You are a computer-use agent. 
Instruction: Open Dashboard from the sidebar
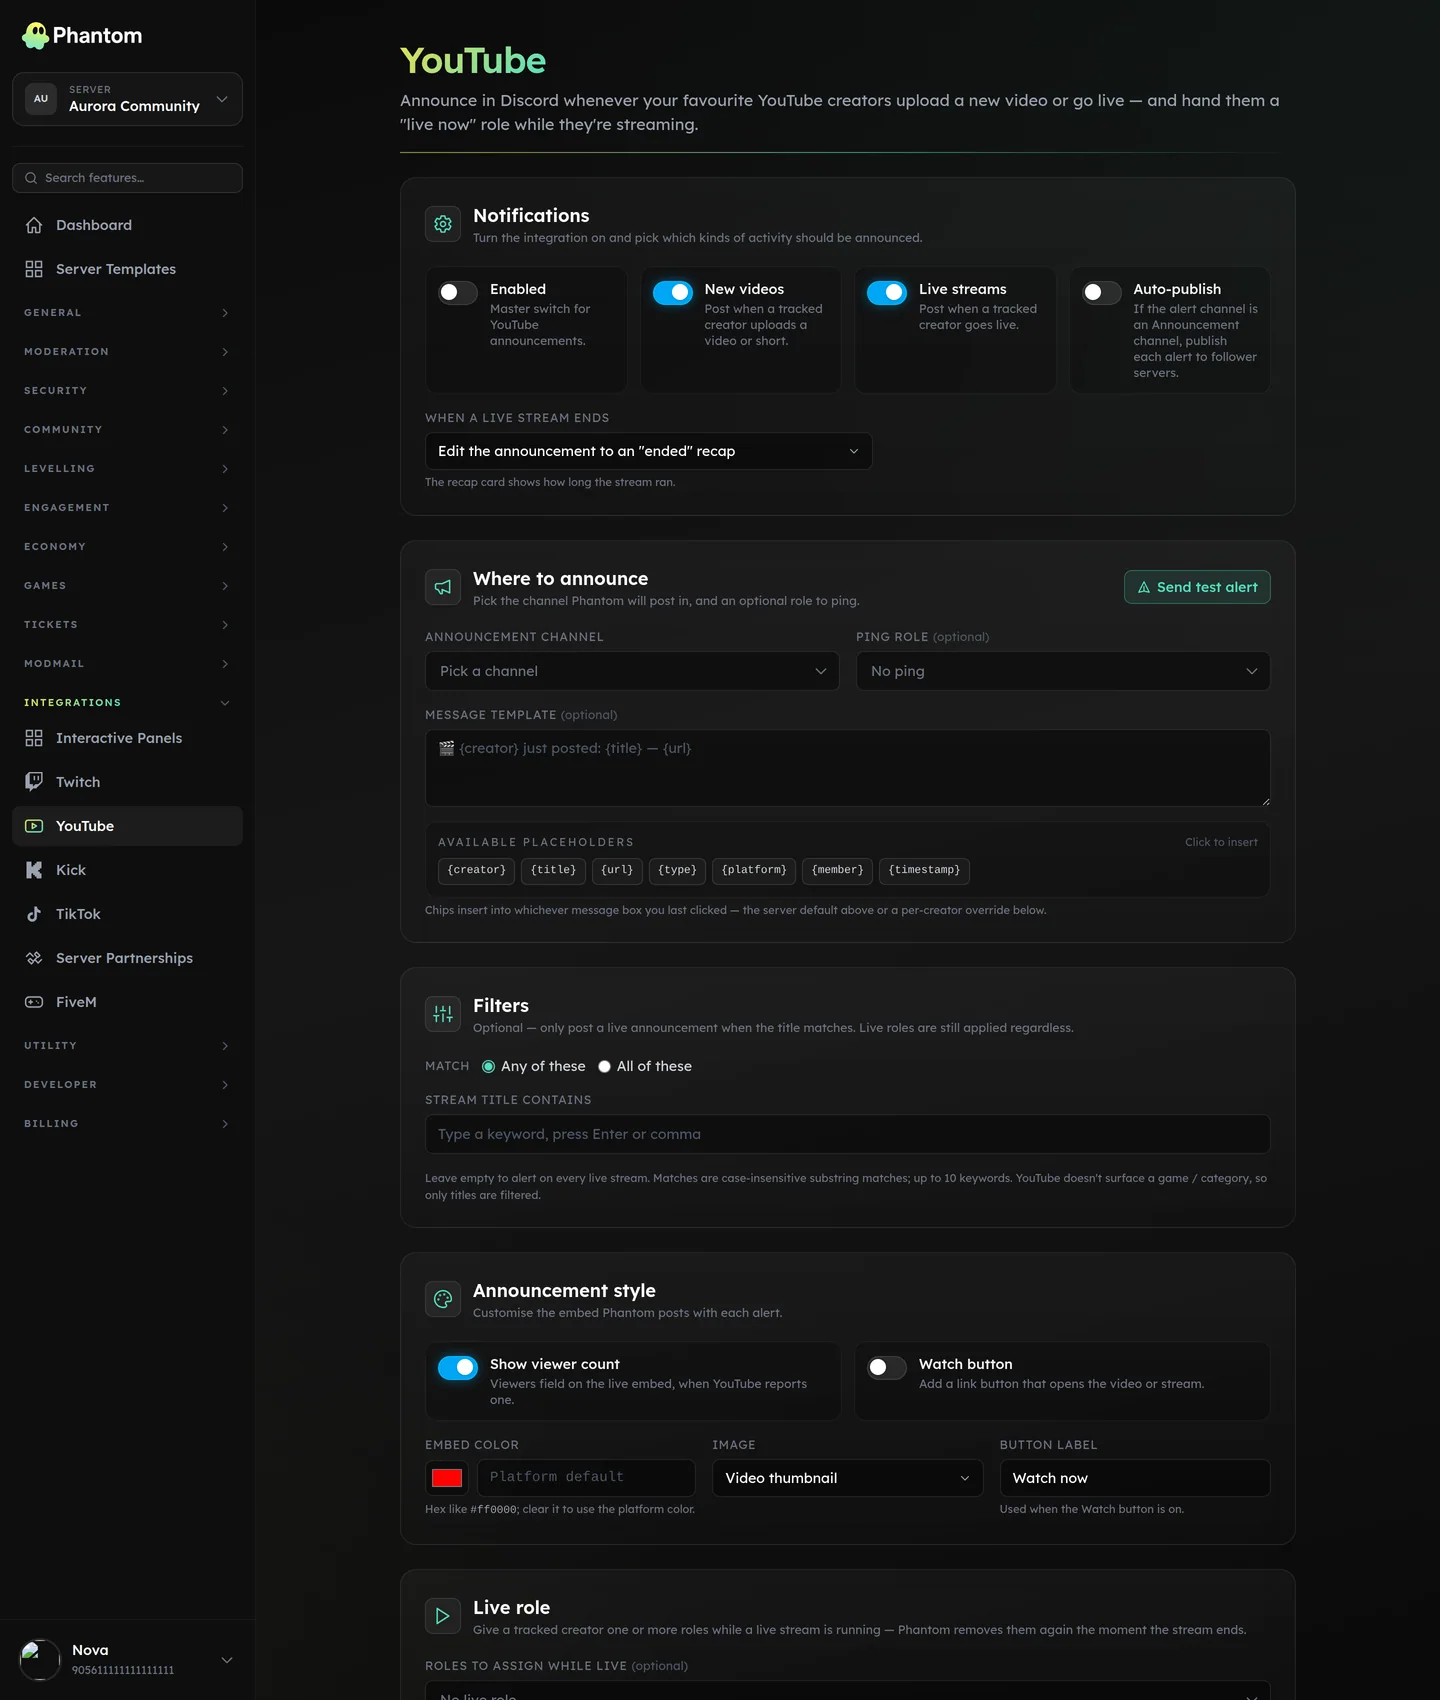(x=127, y=225)
